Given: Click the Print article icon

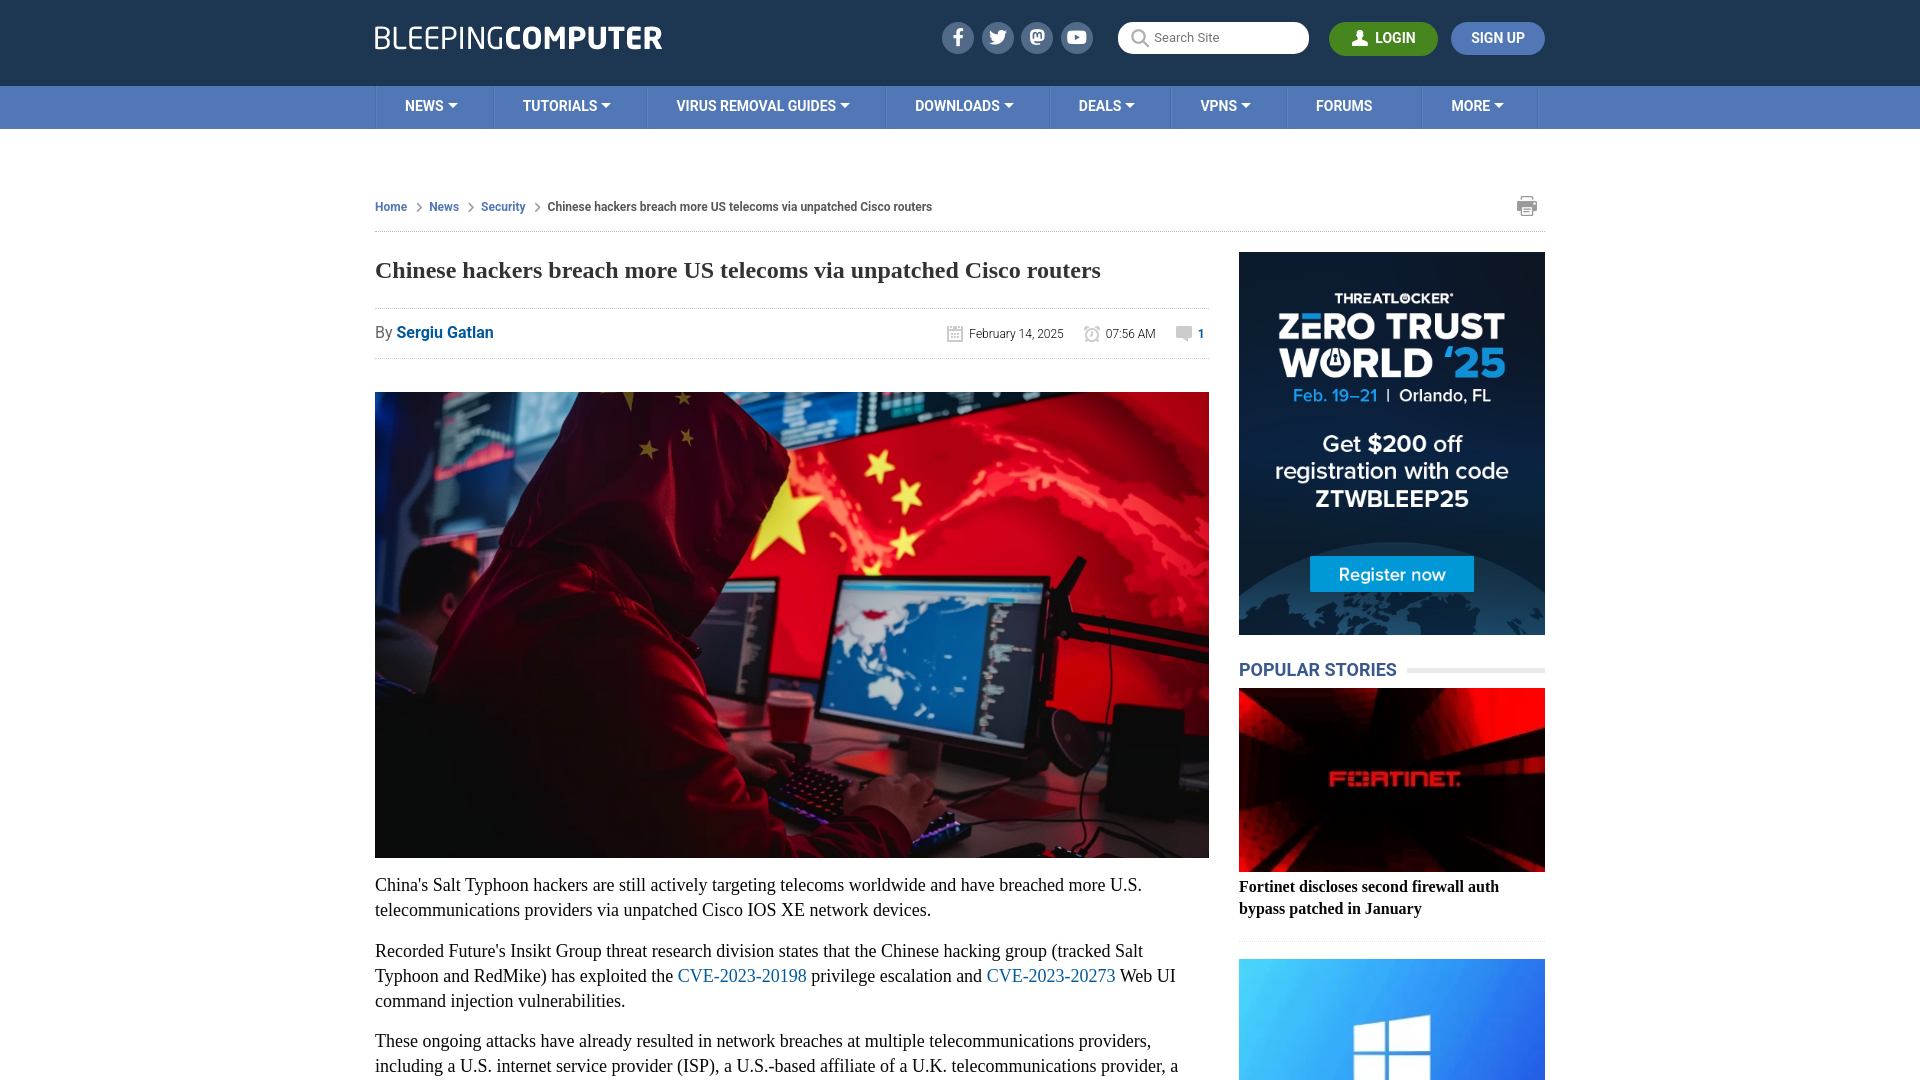Looking at the screenshot, I should (x=1527, y=206).
